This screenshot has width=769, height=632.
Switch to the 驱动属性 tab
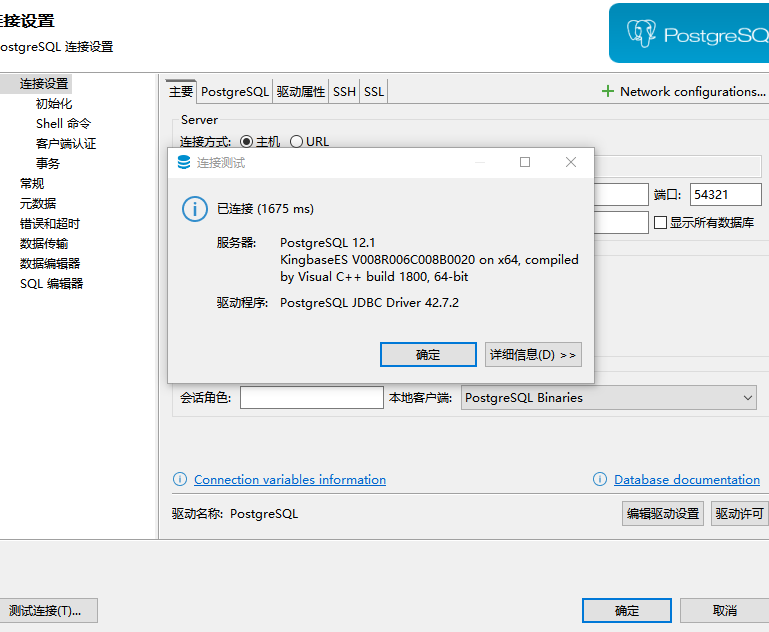301,92
